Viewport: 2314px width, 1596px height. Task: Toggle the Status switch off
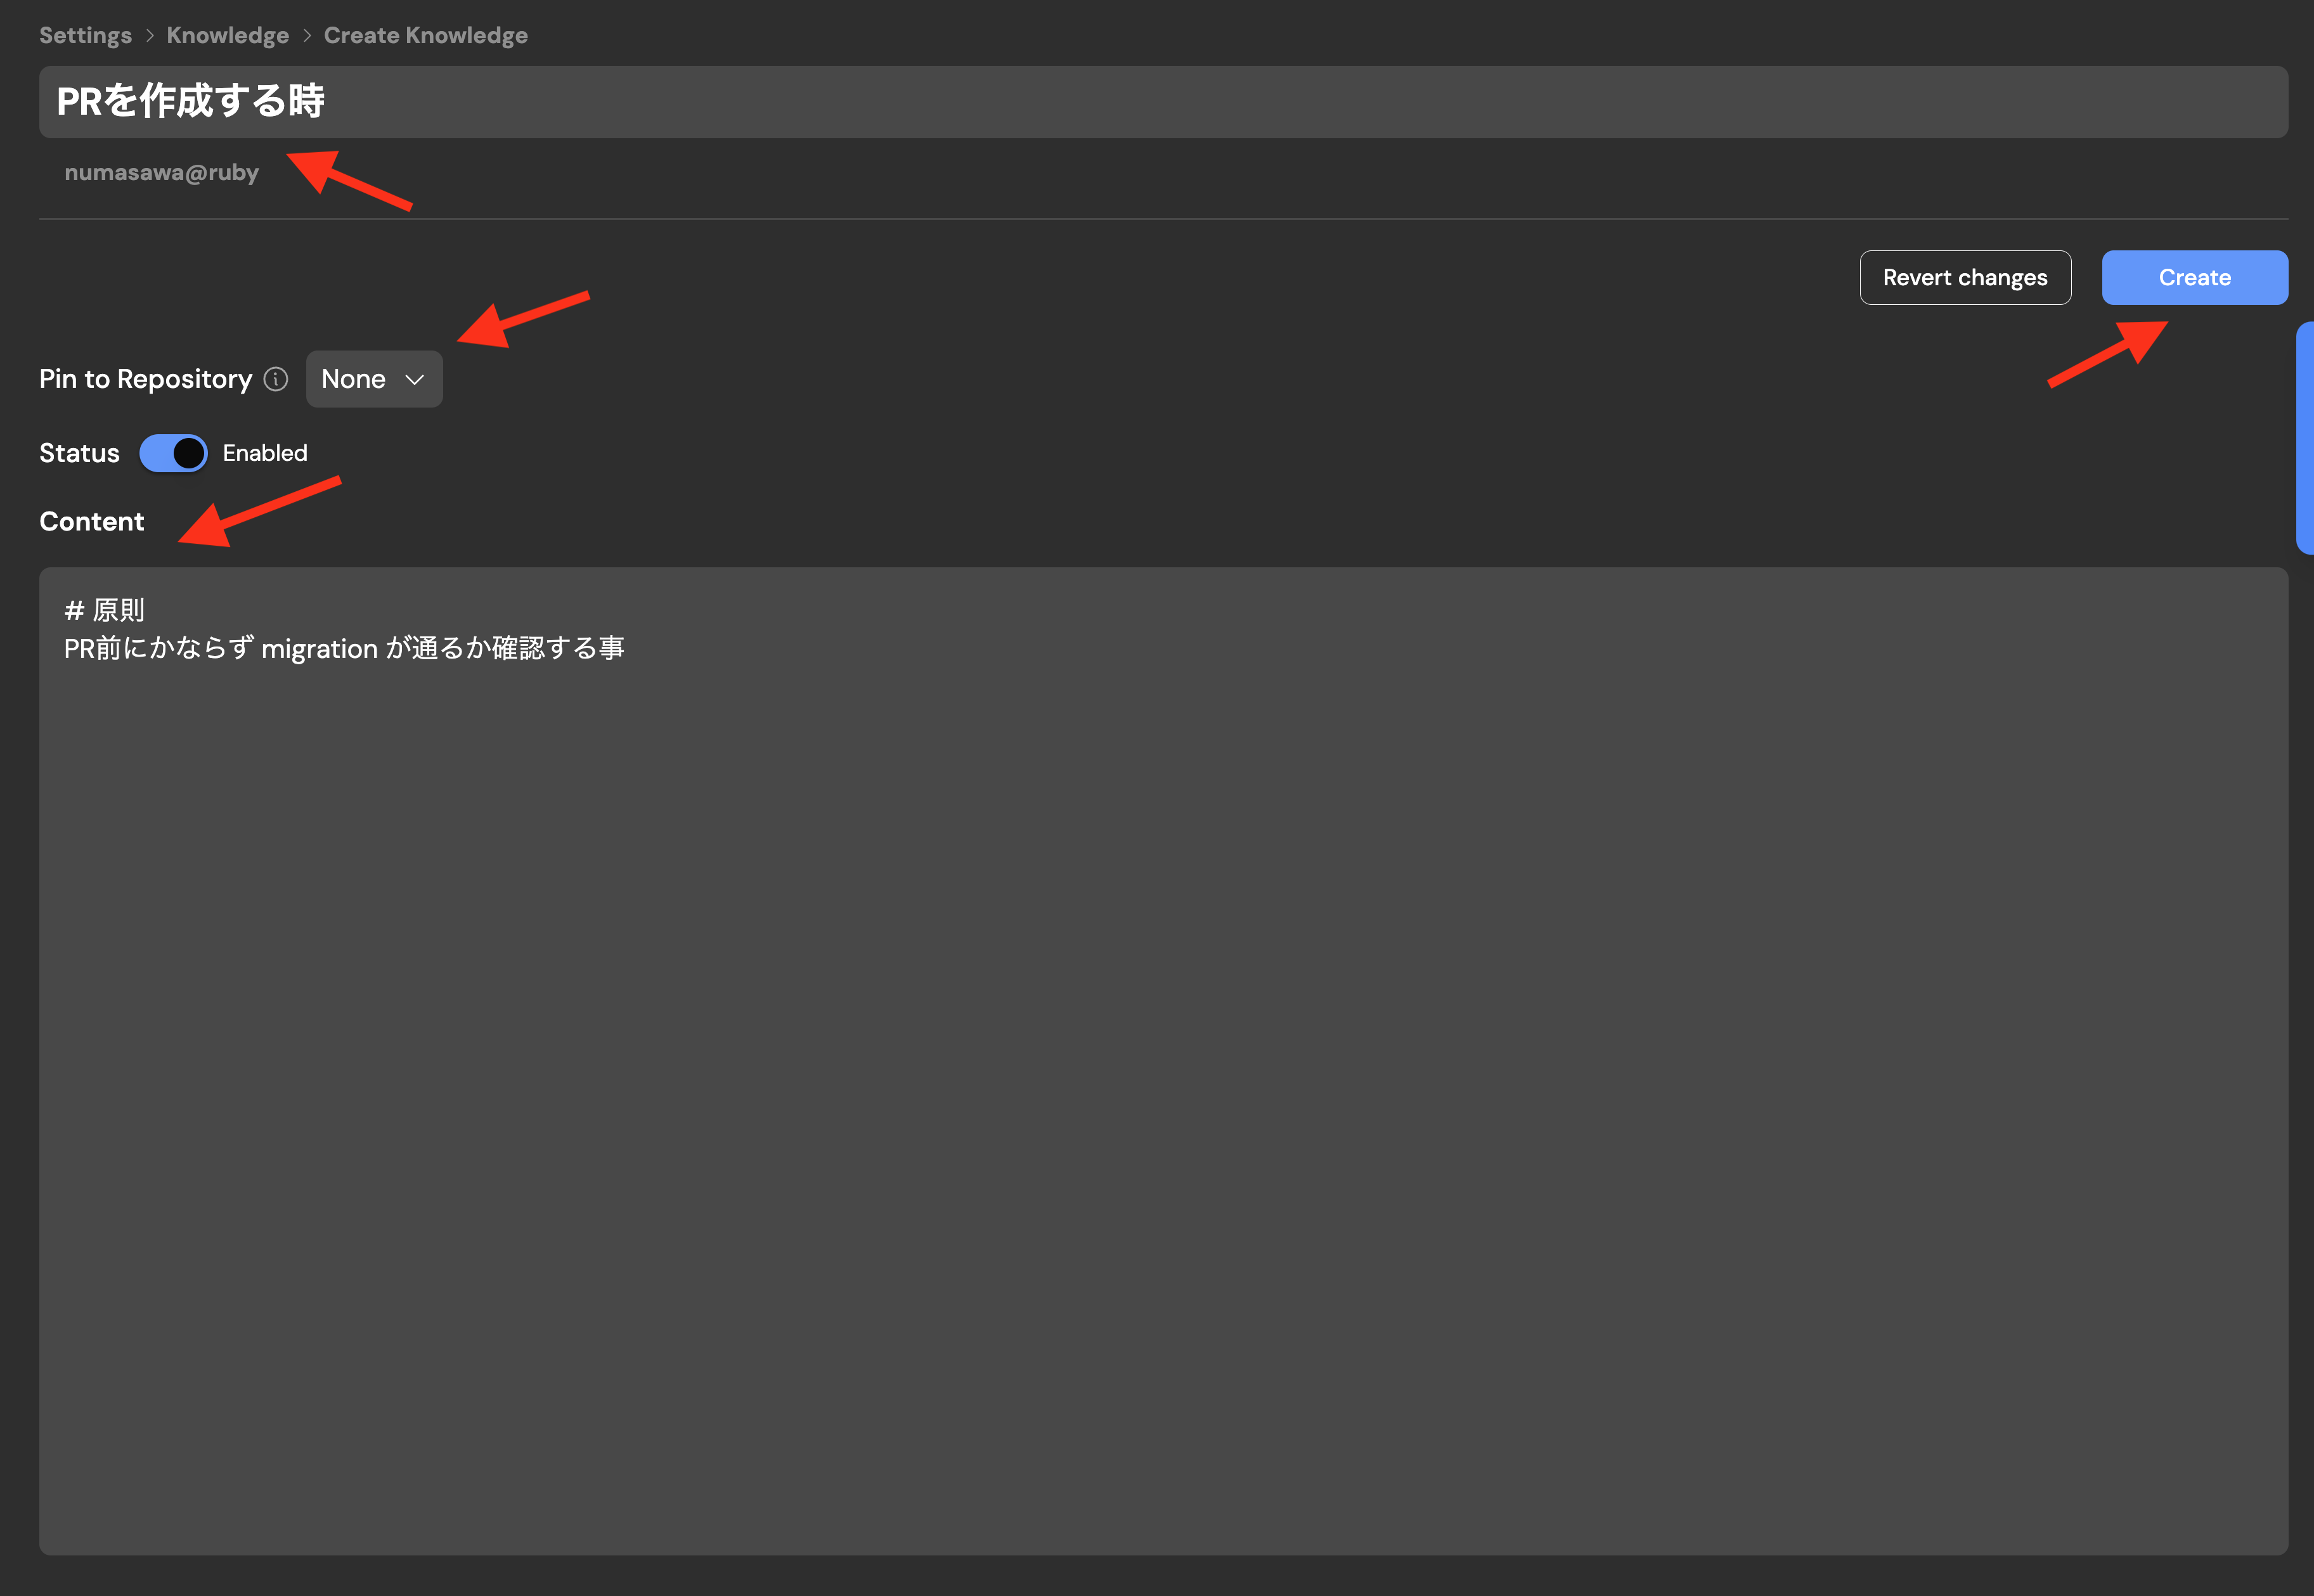coord(174,453)
